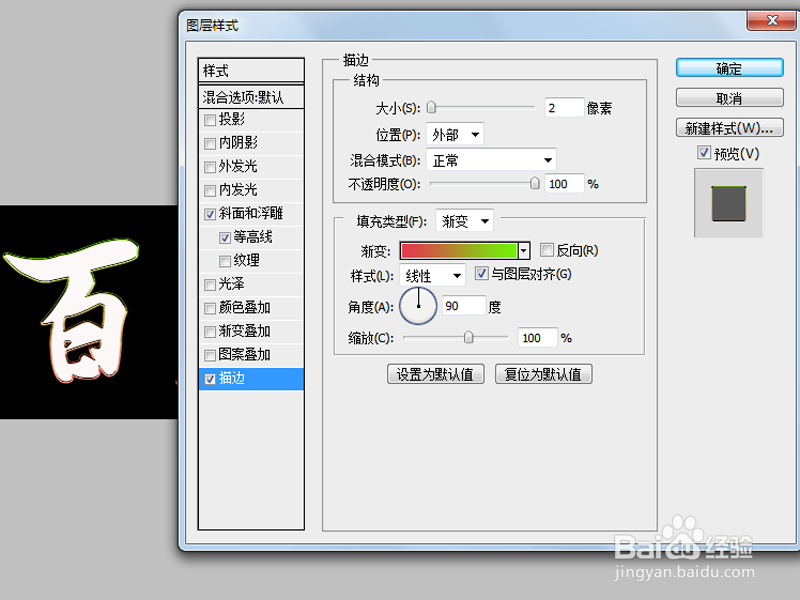Click 复位为默认值 reset default button
Screen dimensions: 800x600
543,374
